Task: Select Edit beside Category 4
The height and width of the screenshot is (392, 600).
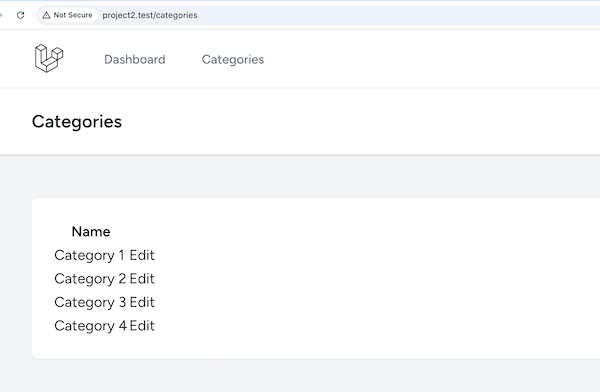Action: click(x=142, y=326)
